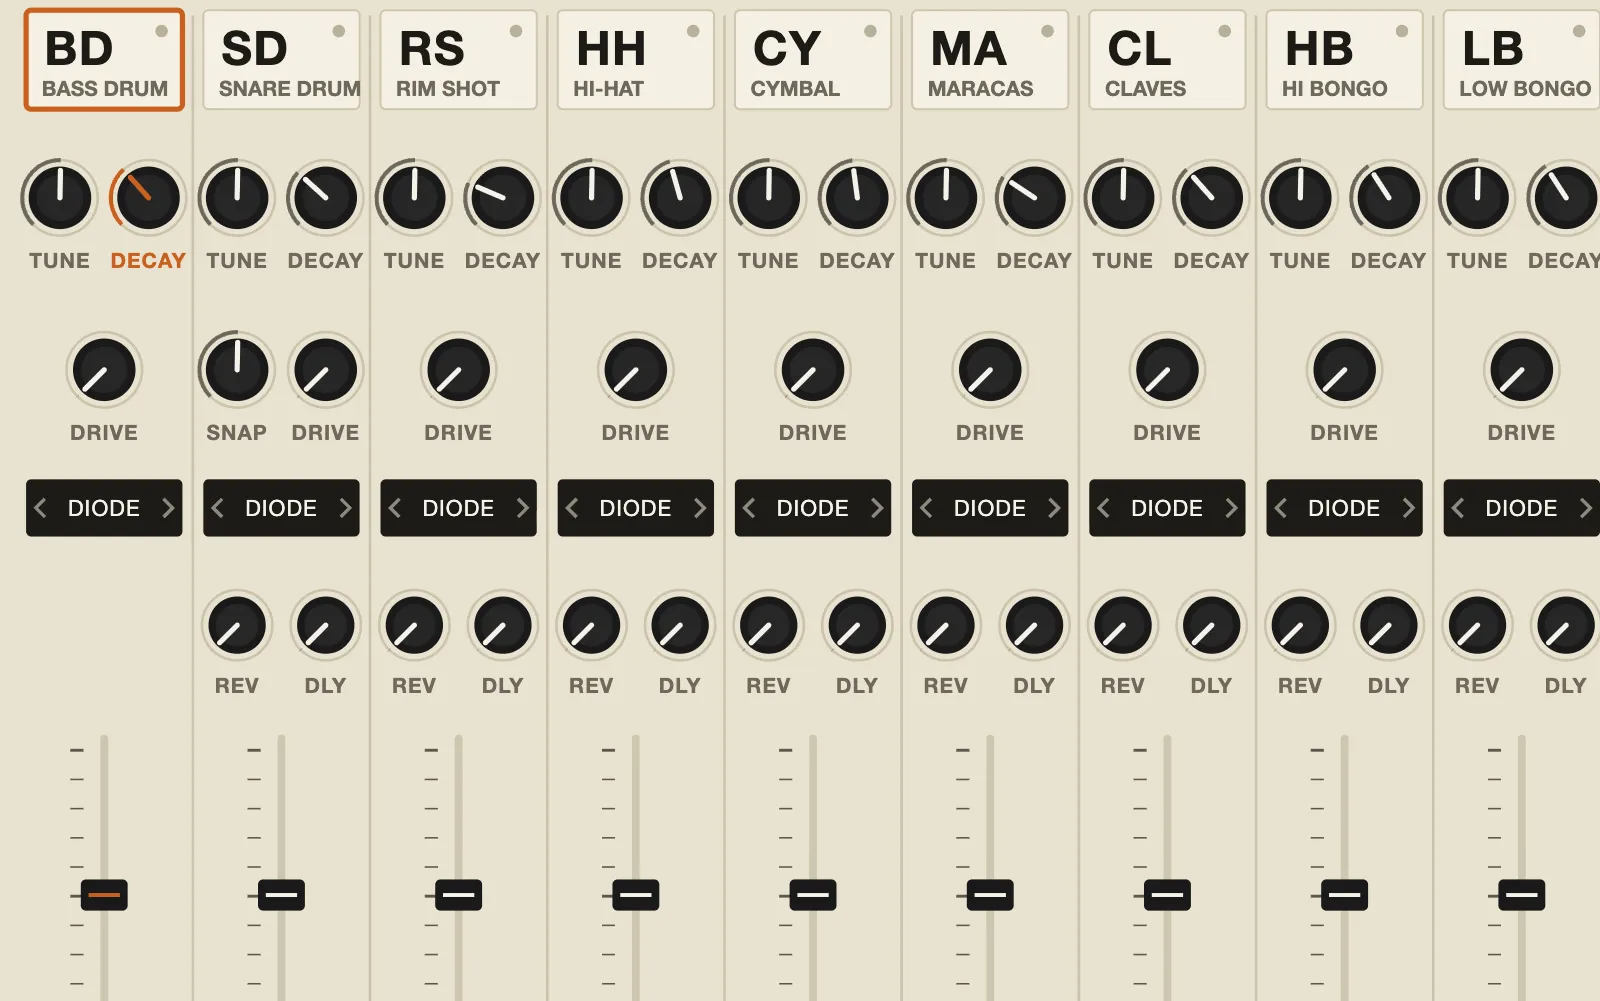Toggle the RS indicator dot

tap(516, 31)
